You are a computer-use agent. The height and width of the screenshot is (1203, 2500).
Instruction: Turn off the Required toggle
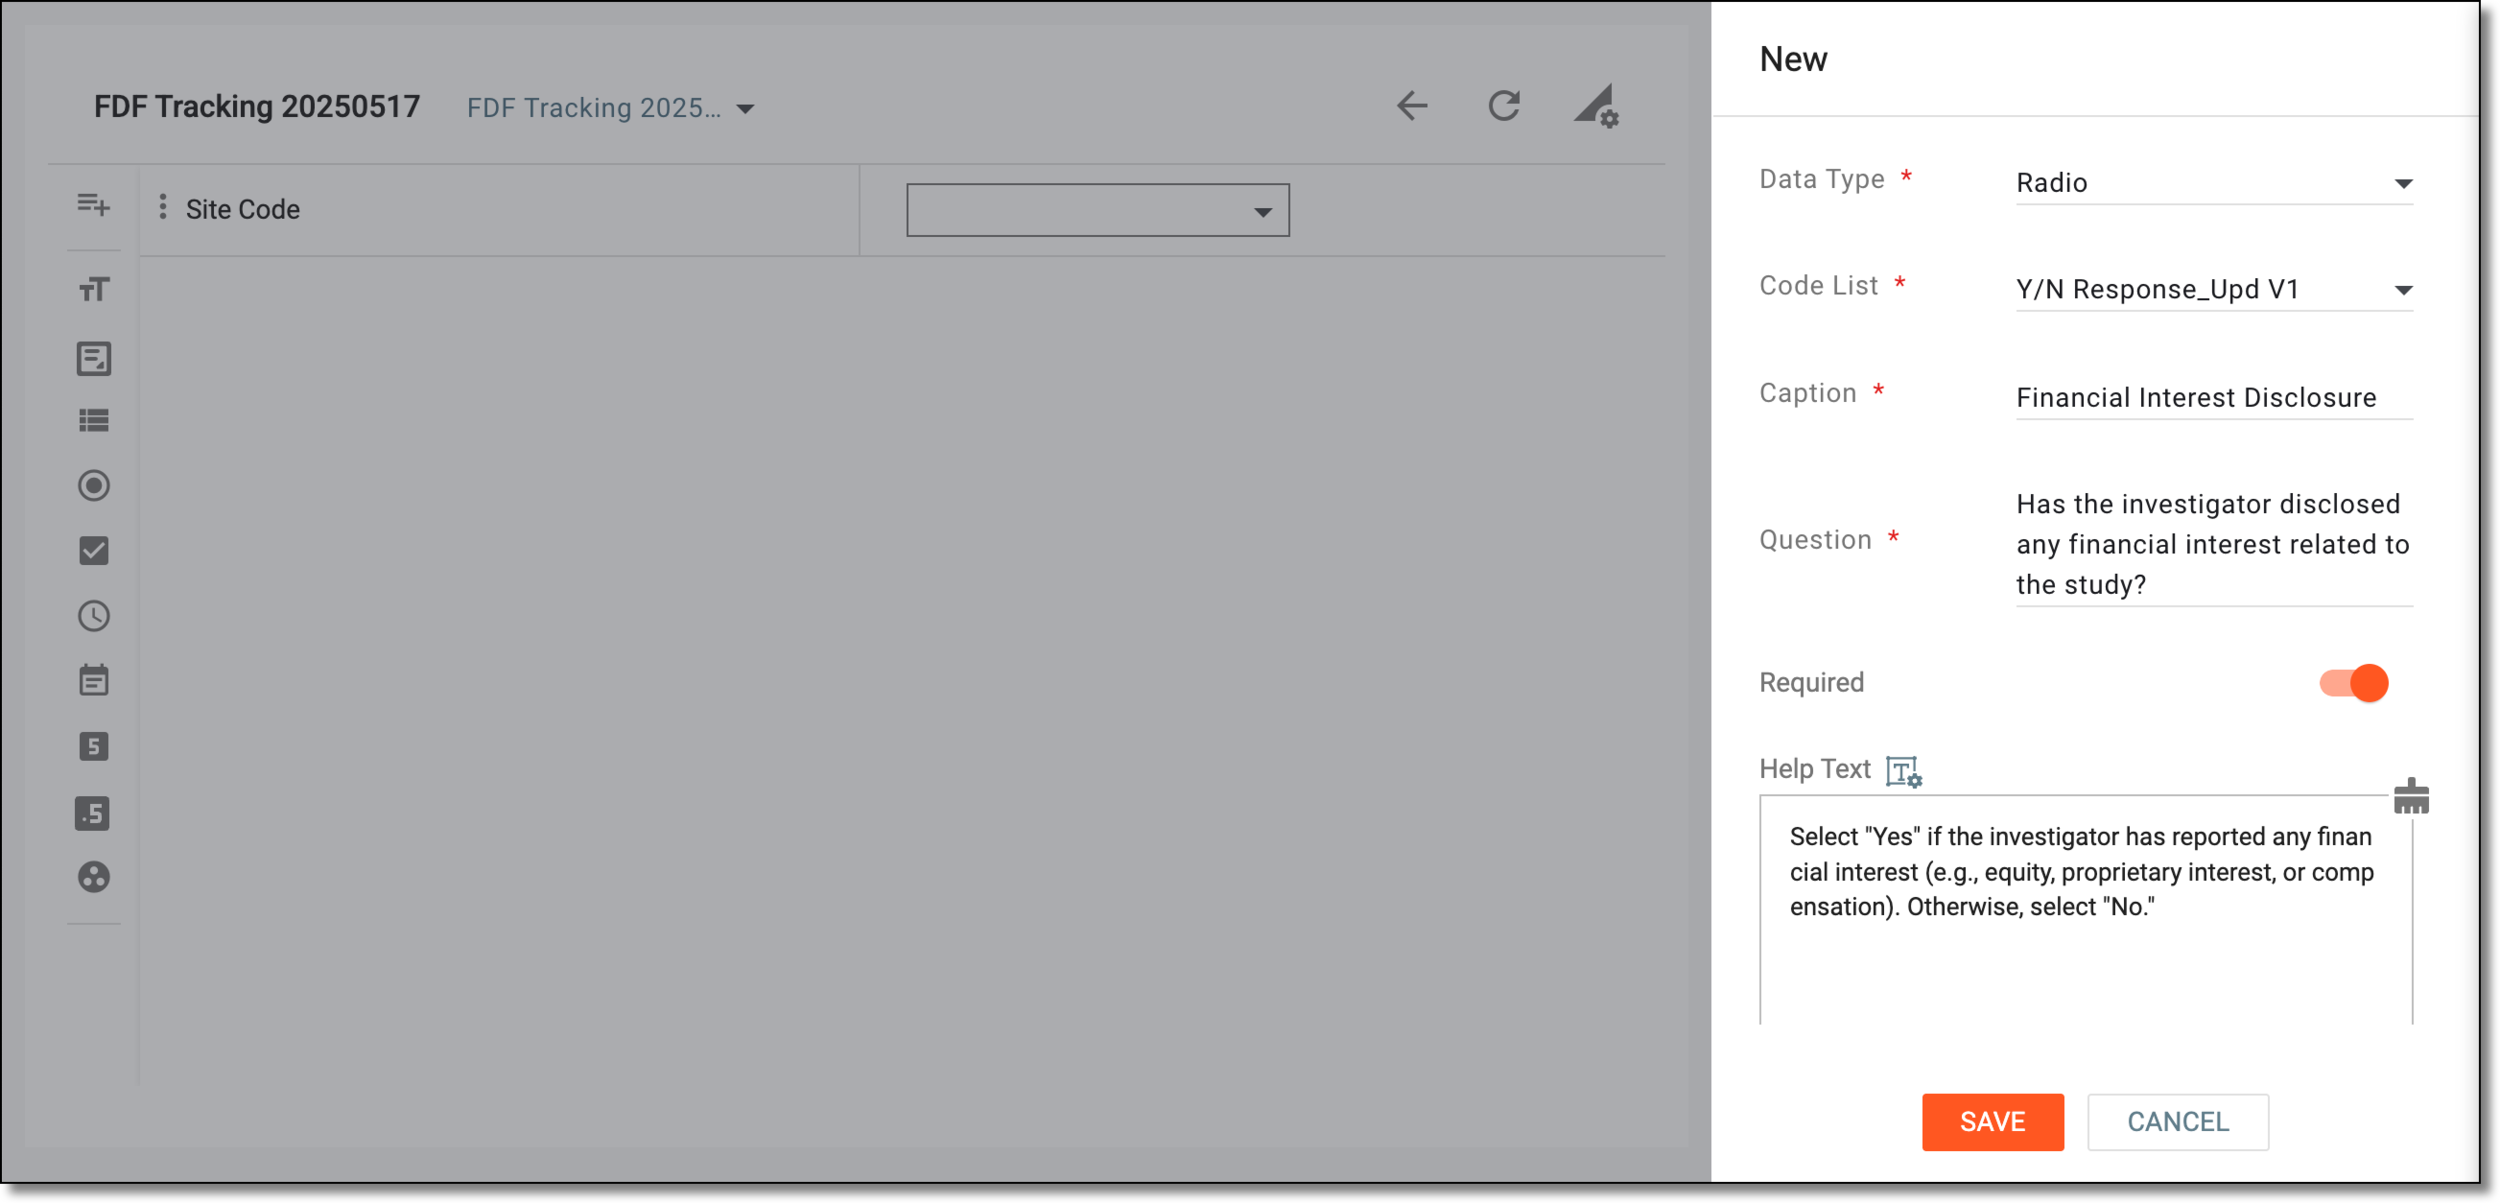(x=2354, y=683)
